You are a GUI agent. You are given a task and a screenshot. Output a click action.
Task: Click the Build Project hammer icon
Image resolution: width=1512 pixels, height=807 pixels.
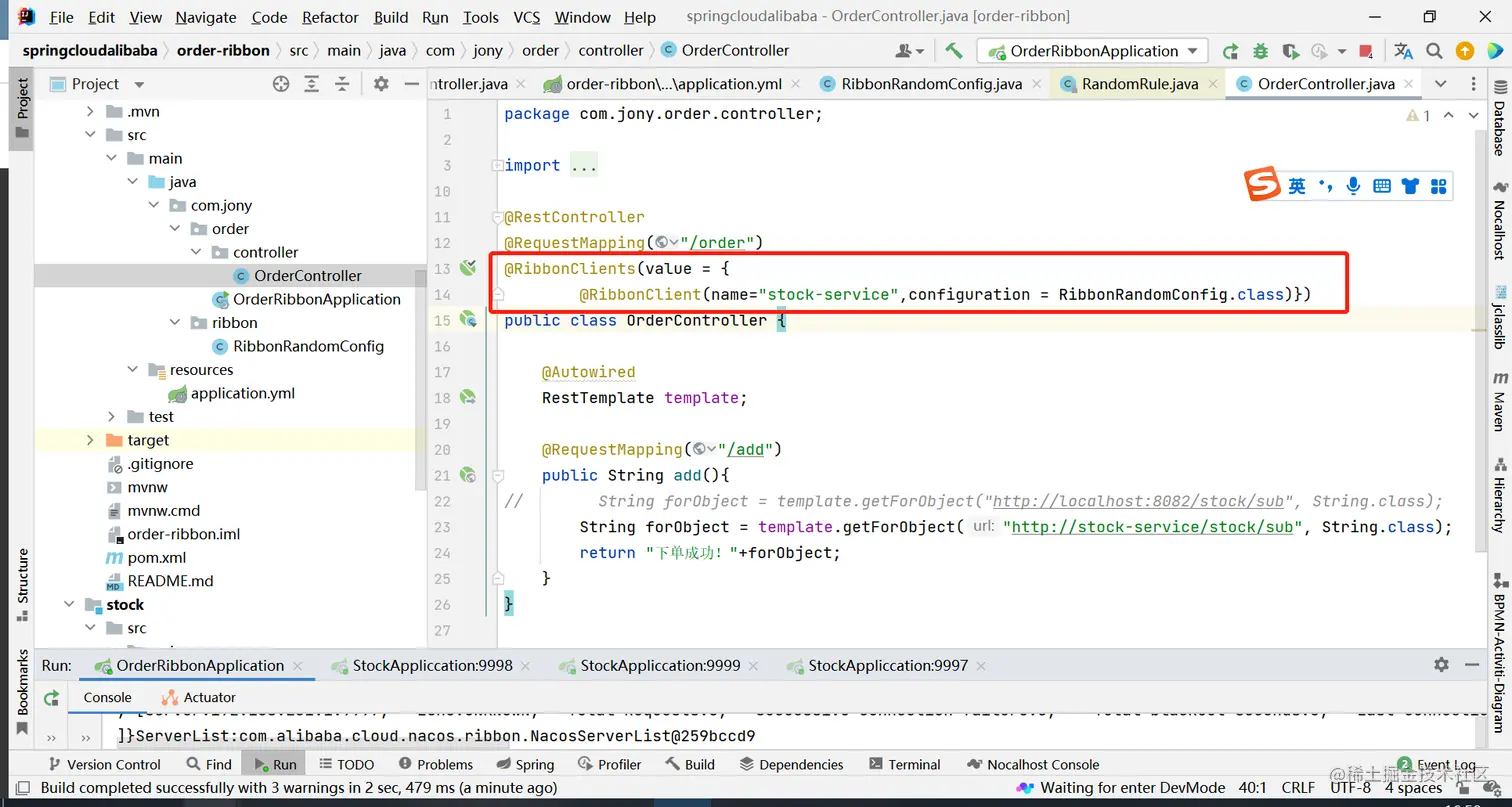pyautogui.click(x=954, y=51)
